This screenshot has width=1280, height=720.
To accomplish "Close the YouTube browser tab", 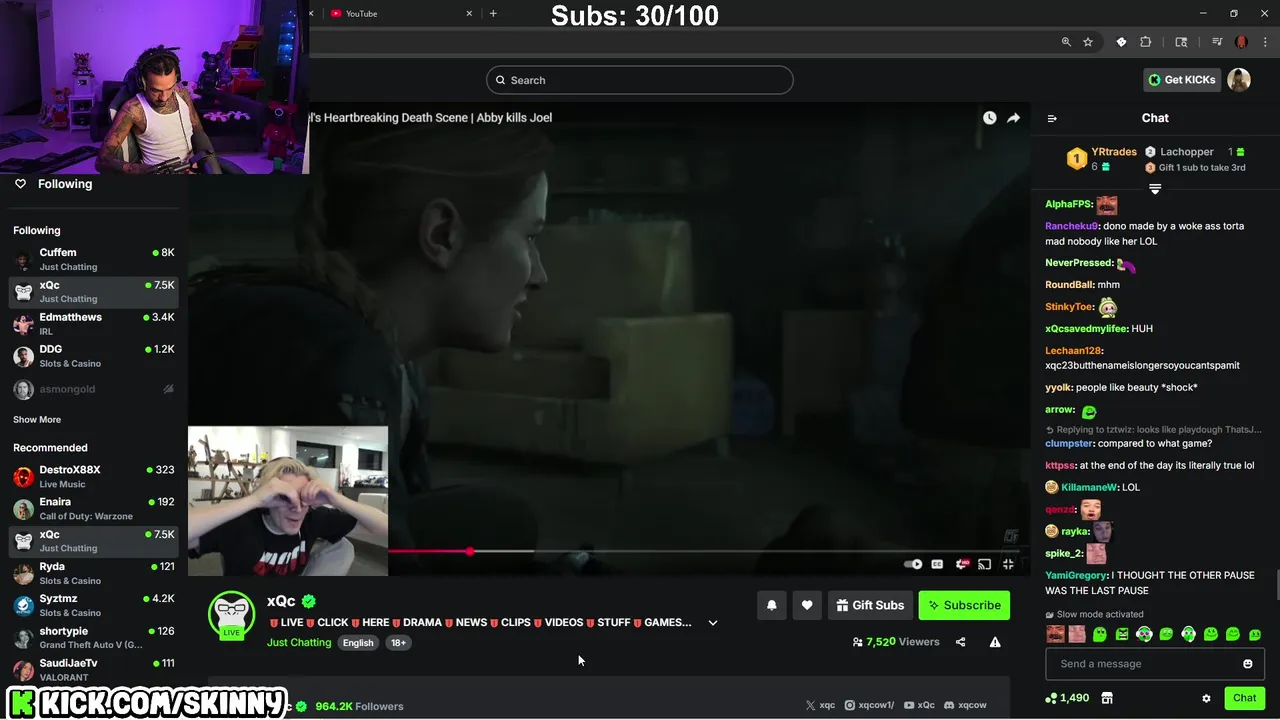I will pos(470,13).
